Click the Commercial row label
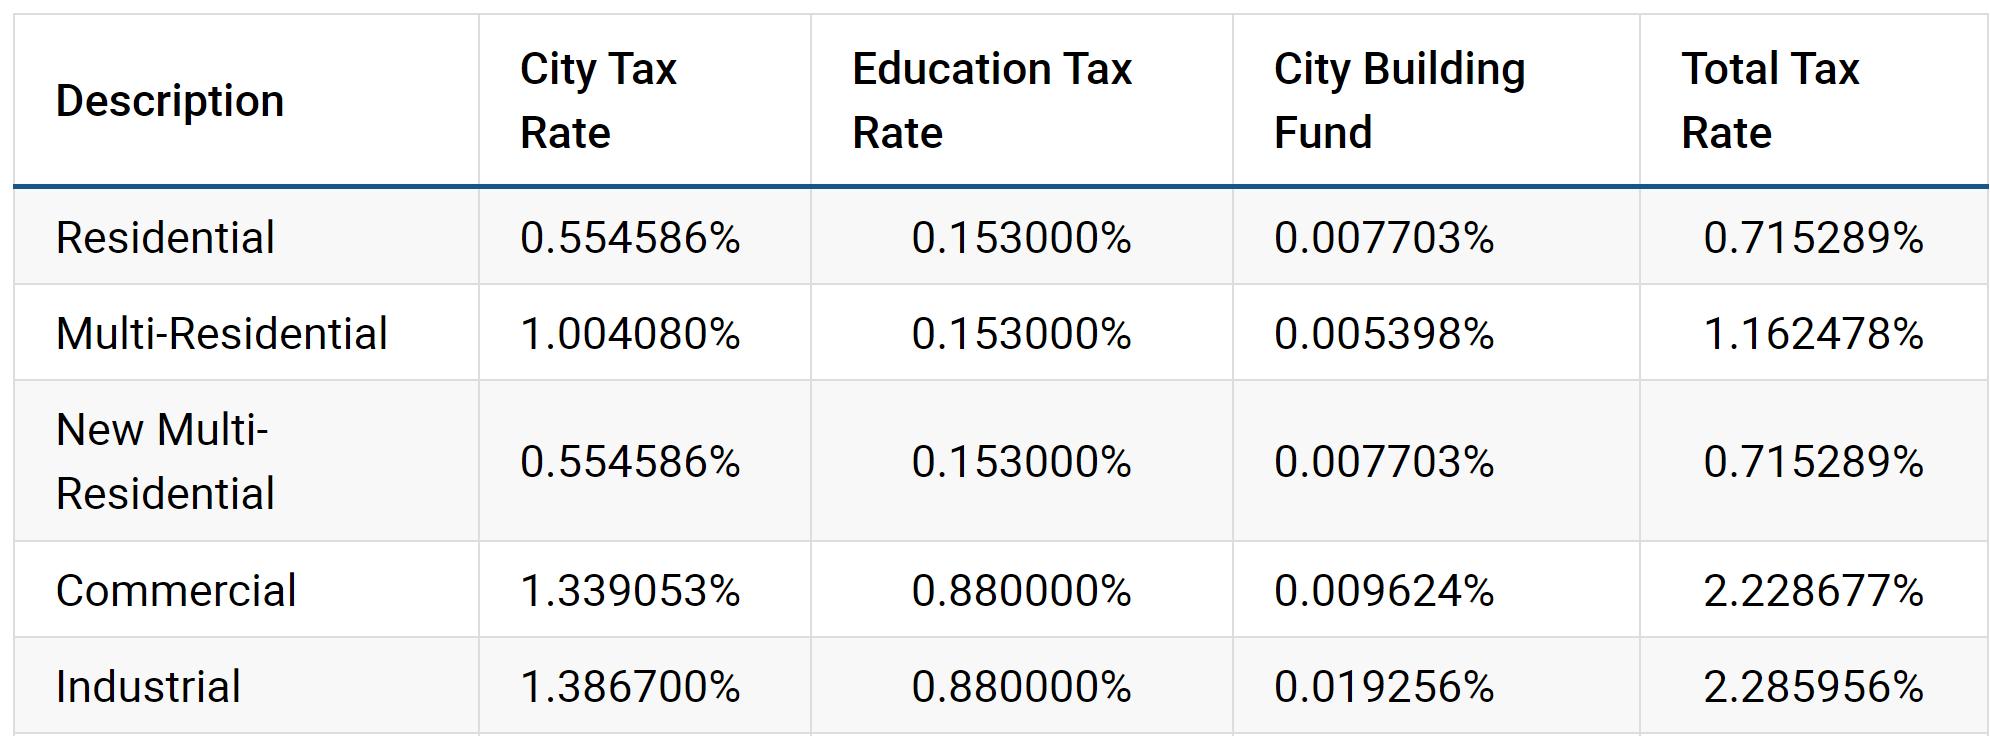The width and height of the screenshot is (1990, 736). [176, 591]
